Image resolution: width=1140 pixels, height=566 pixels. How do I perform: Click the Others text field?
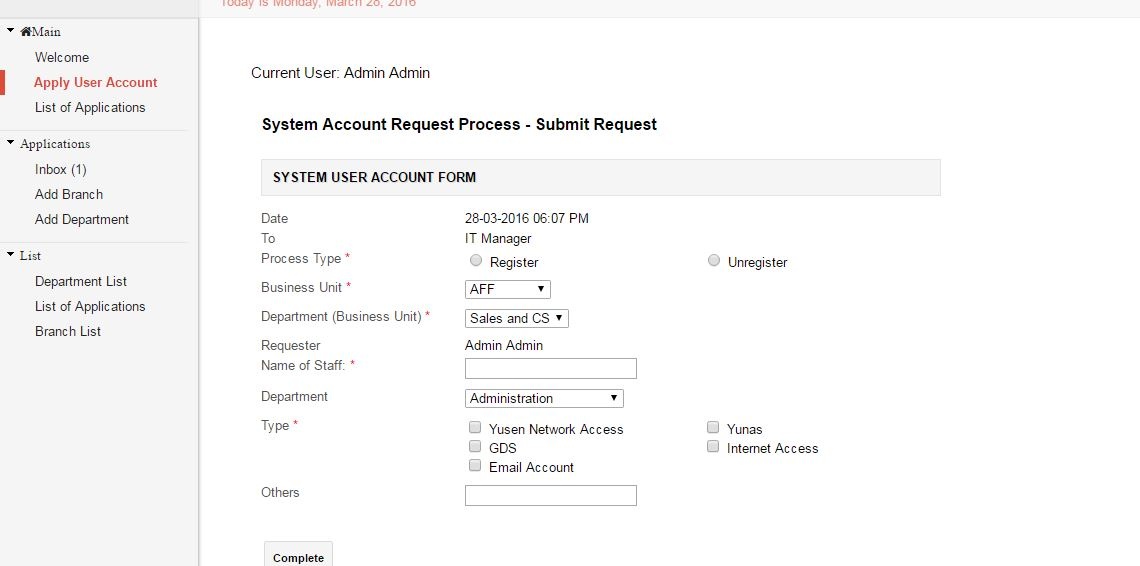pos(550,495)
